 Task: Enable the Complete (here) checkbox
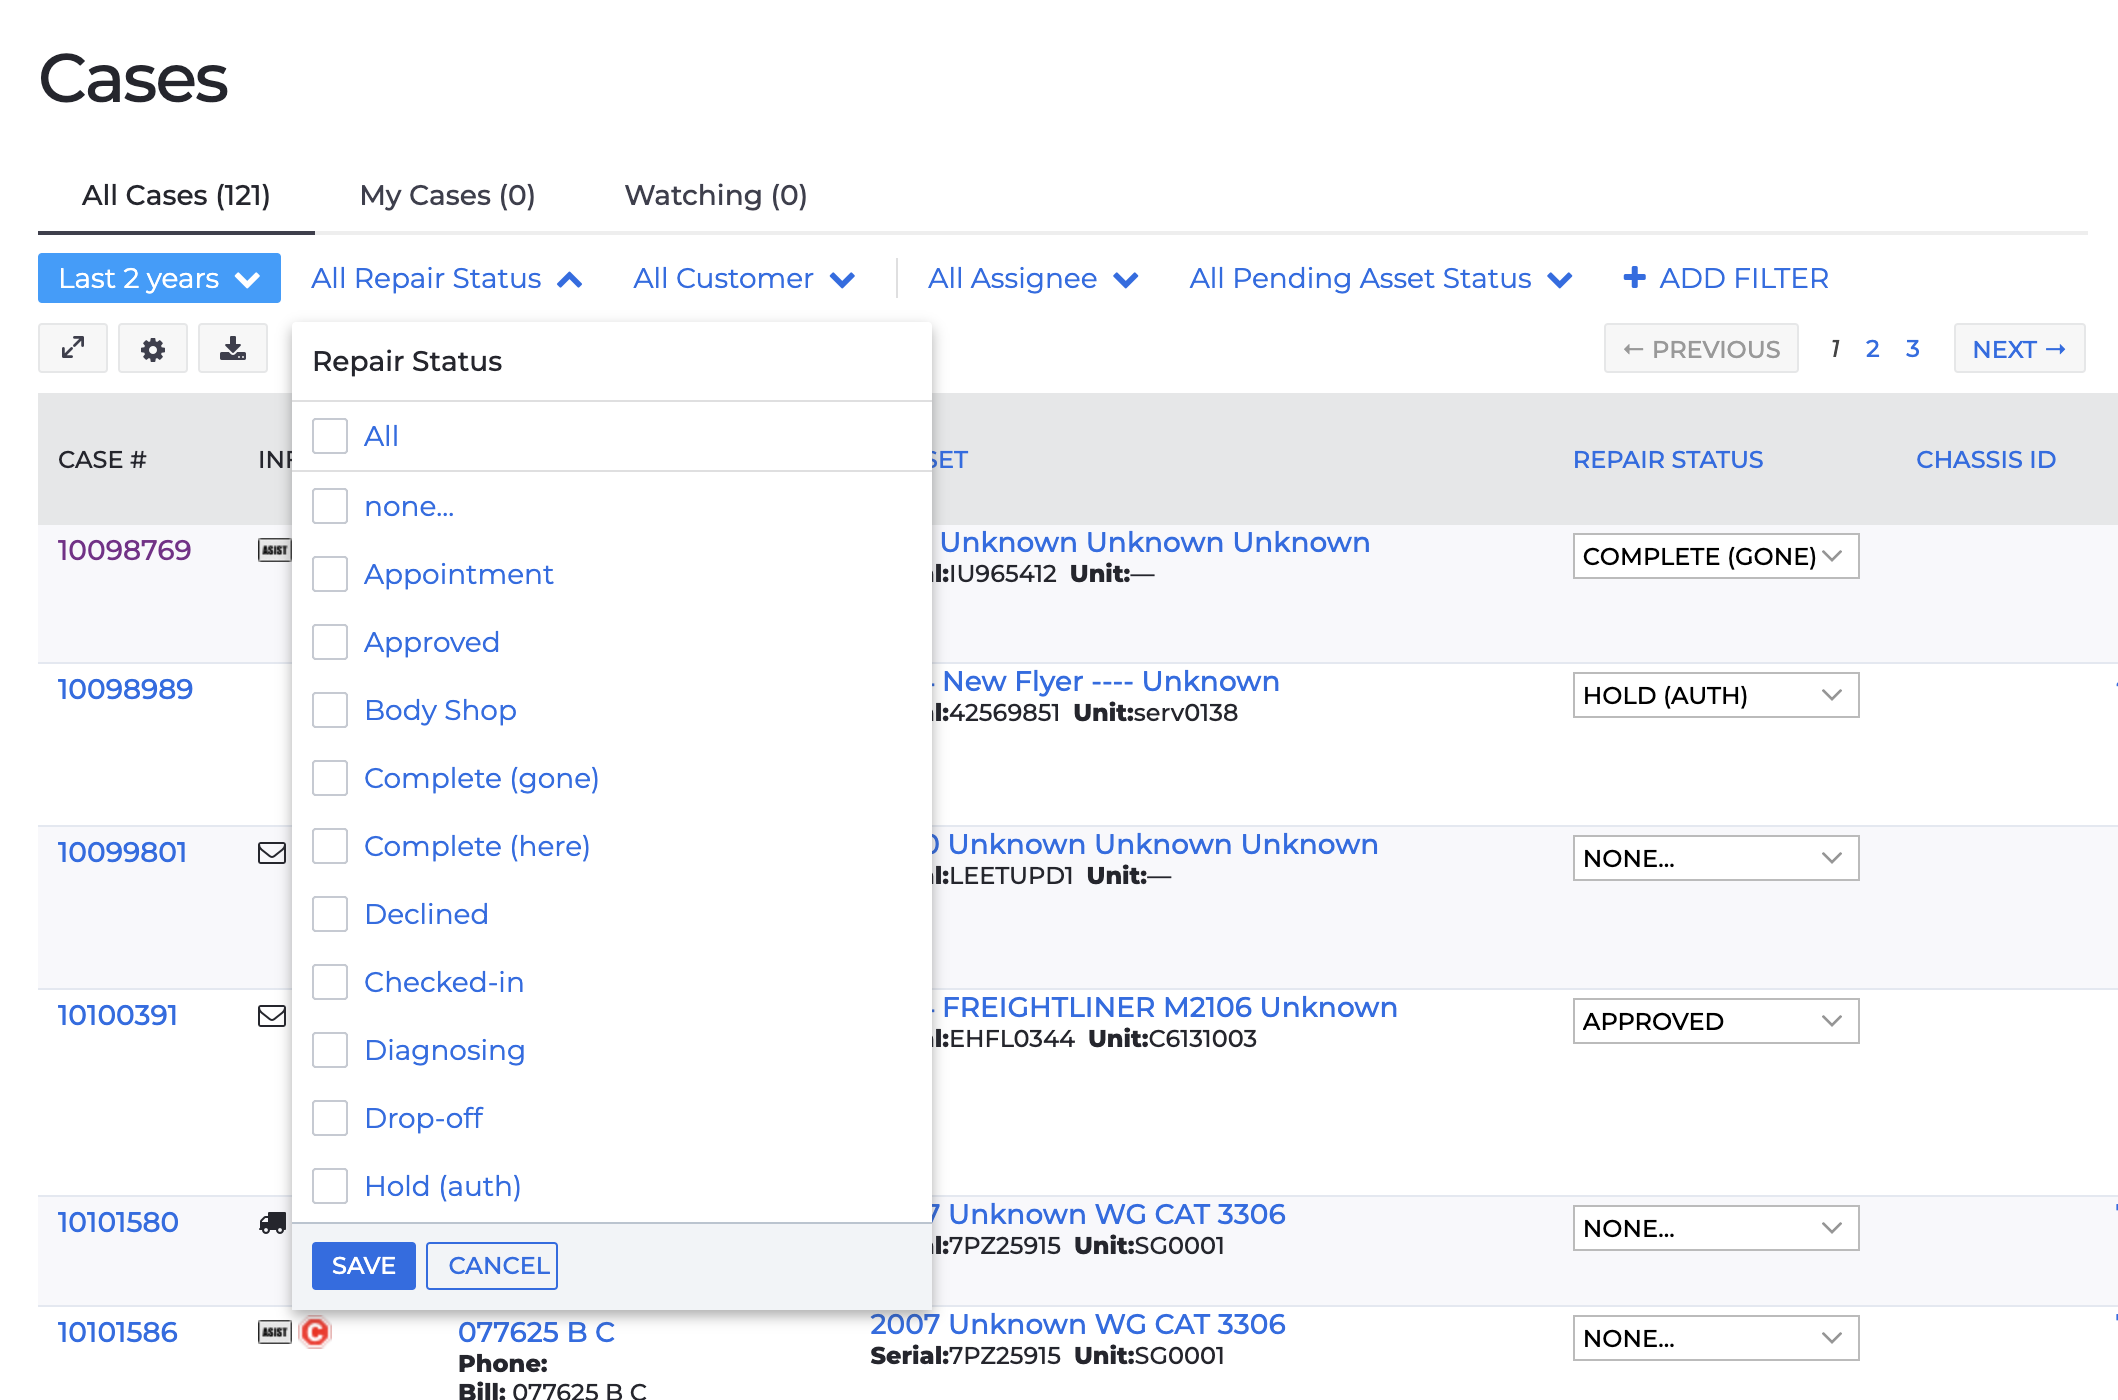click(x=330, y=846)
